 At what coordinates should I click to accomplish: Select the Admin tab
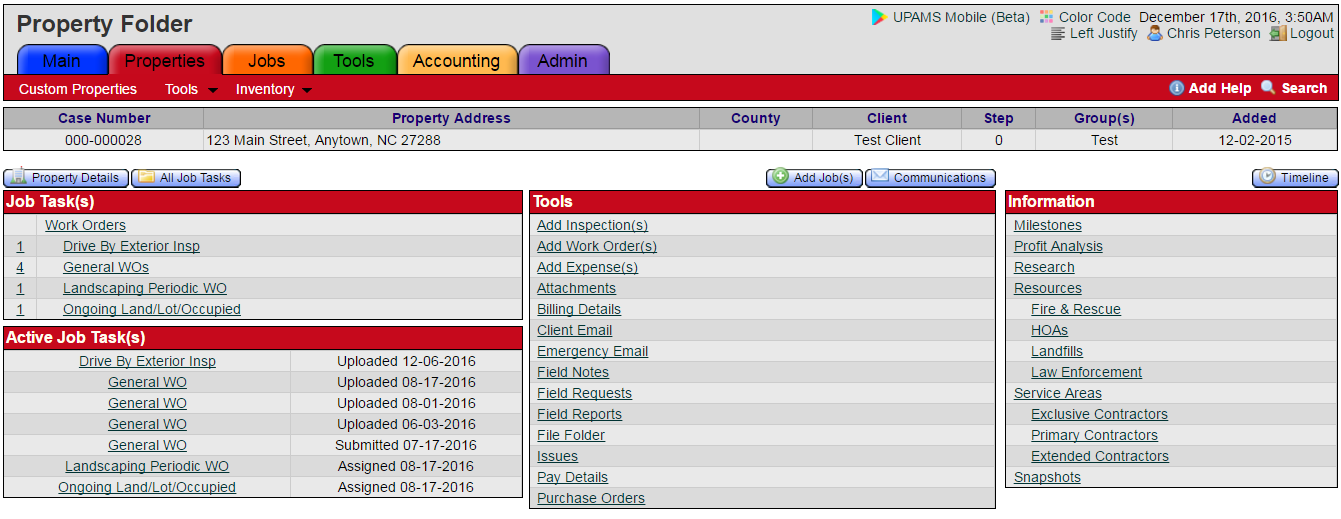[x=562, y=61]
